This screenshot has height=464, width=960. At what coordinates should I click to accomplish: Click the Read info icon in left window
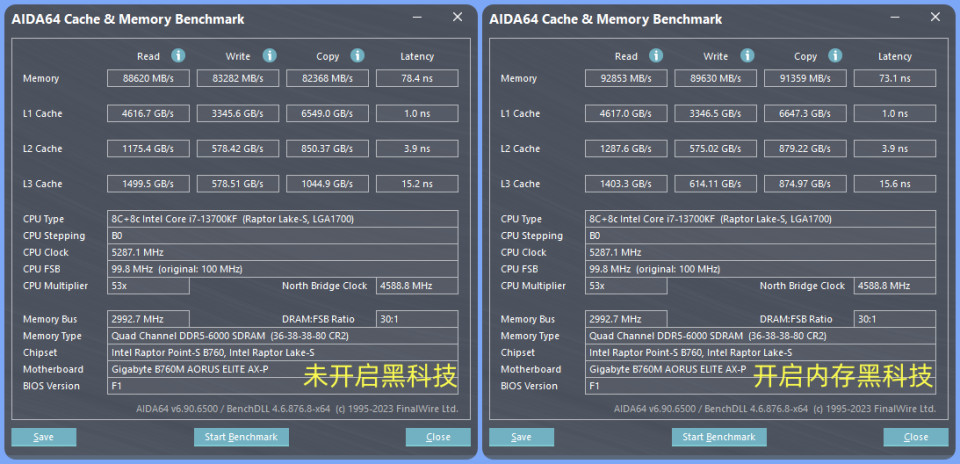tap(178, 56)
